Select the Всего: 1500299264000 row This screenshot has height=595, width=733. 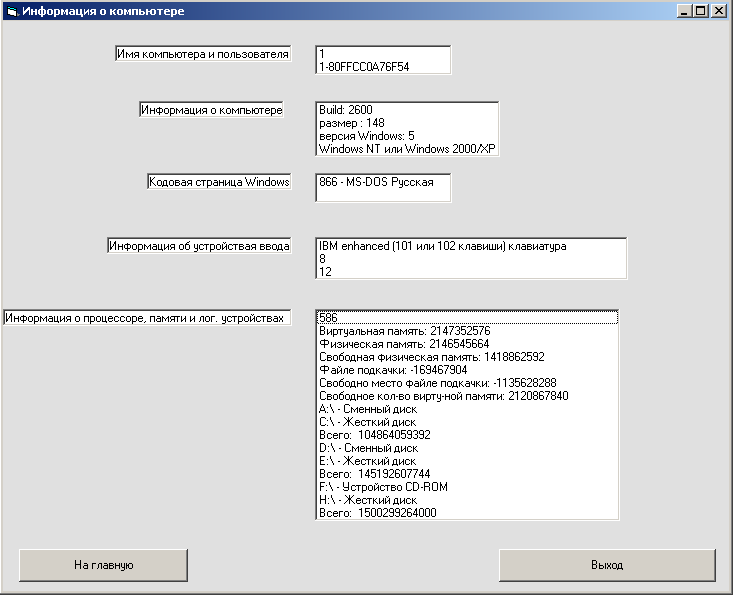467,513
